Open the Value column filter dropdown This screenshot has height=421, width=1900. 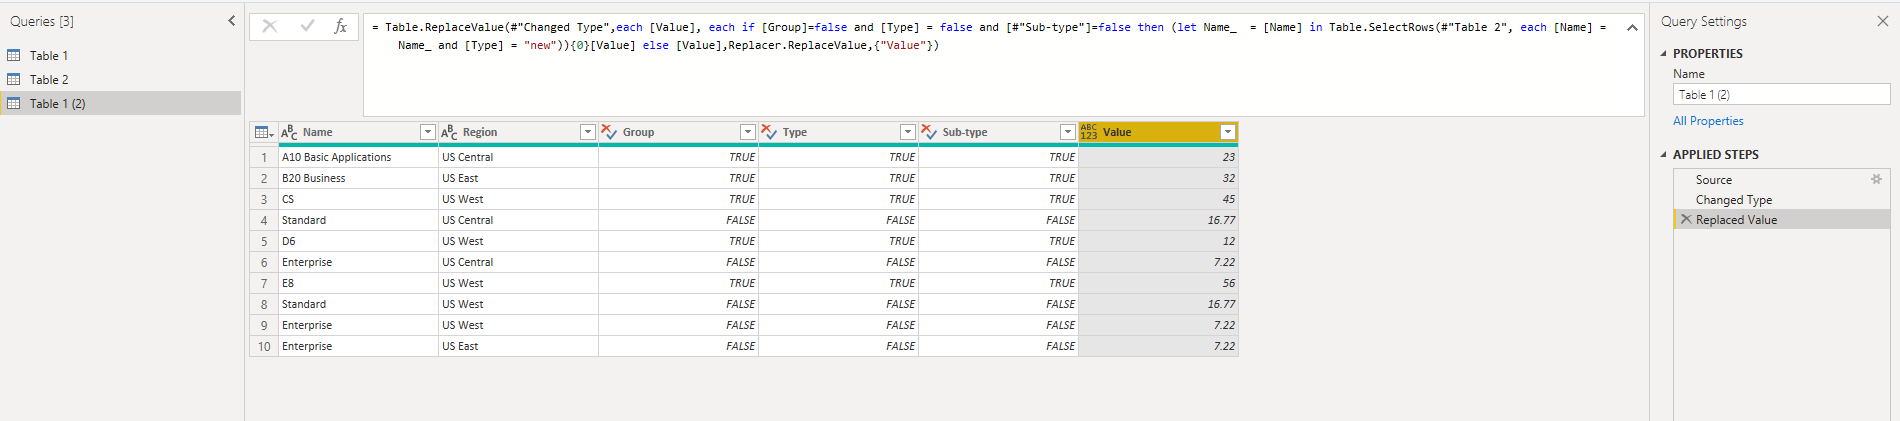[1227, 132]
